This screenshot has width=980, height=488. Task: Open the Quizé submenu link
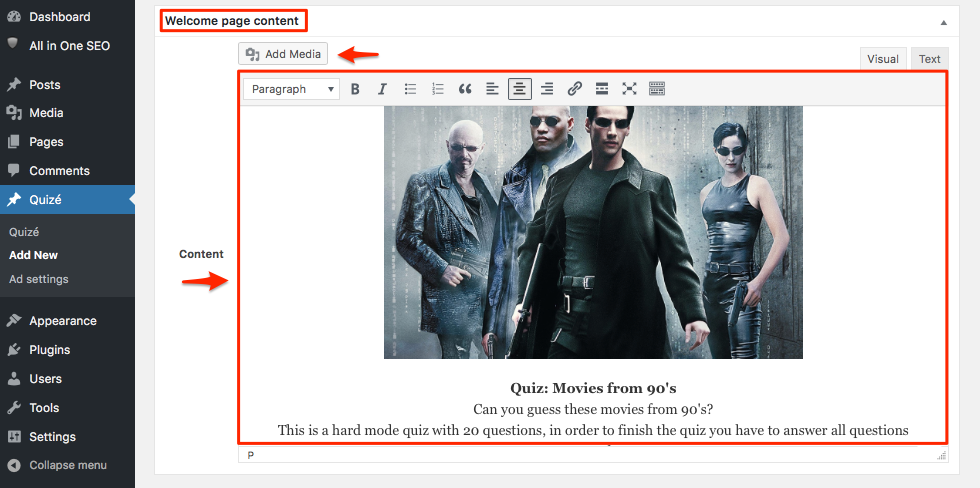24,232
